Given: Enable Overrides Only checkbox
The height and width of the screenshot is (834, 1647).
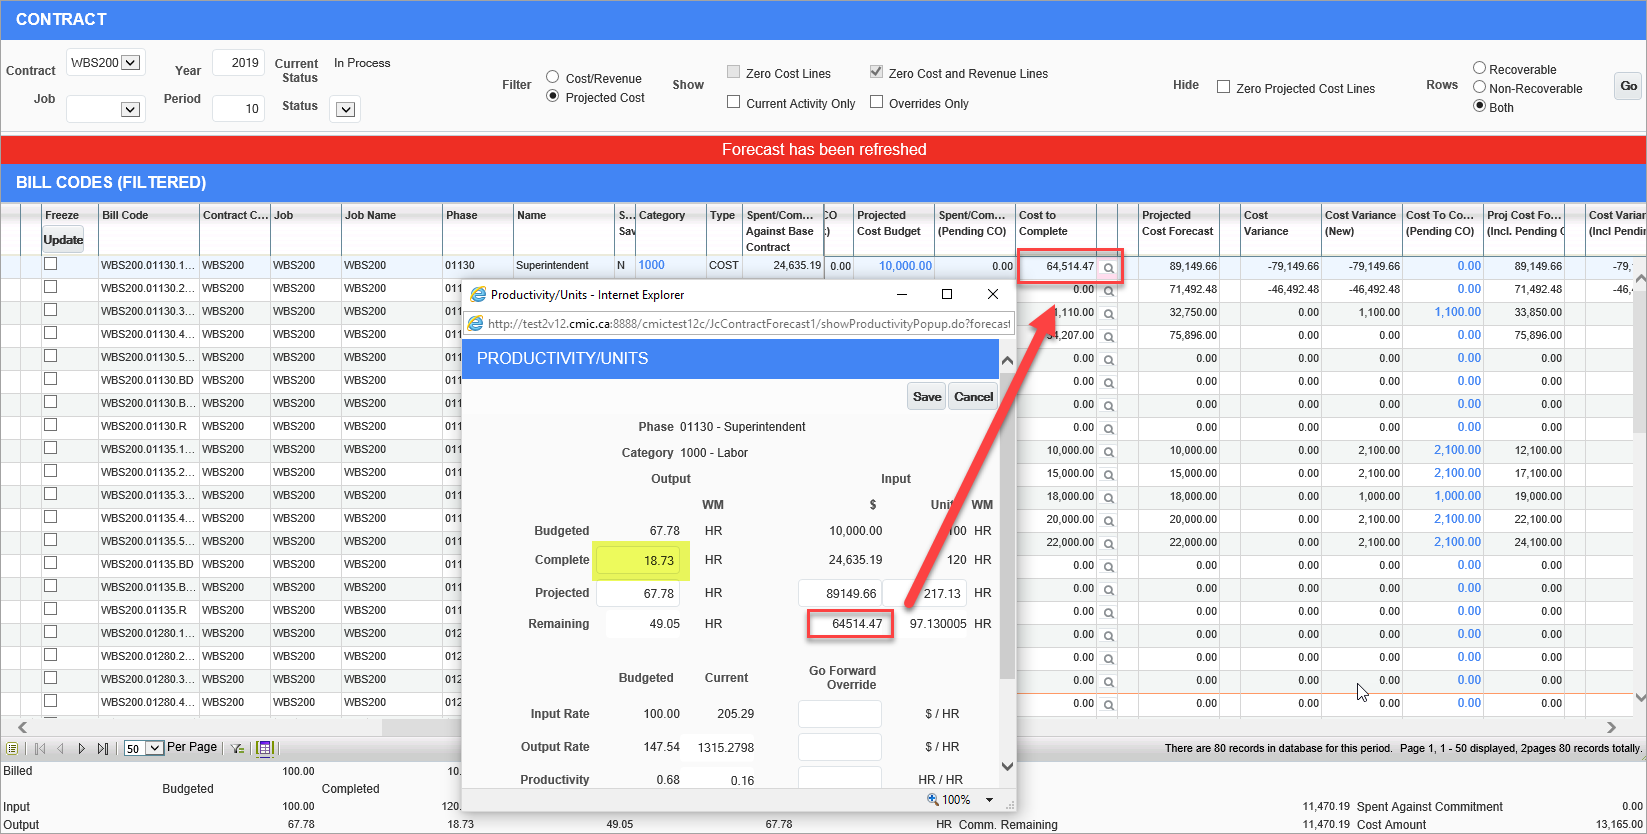Looking at the screenshot, I should click(876, 102).
